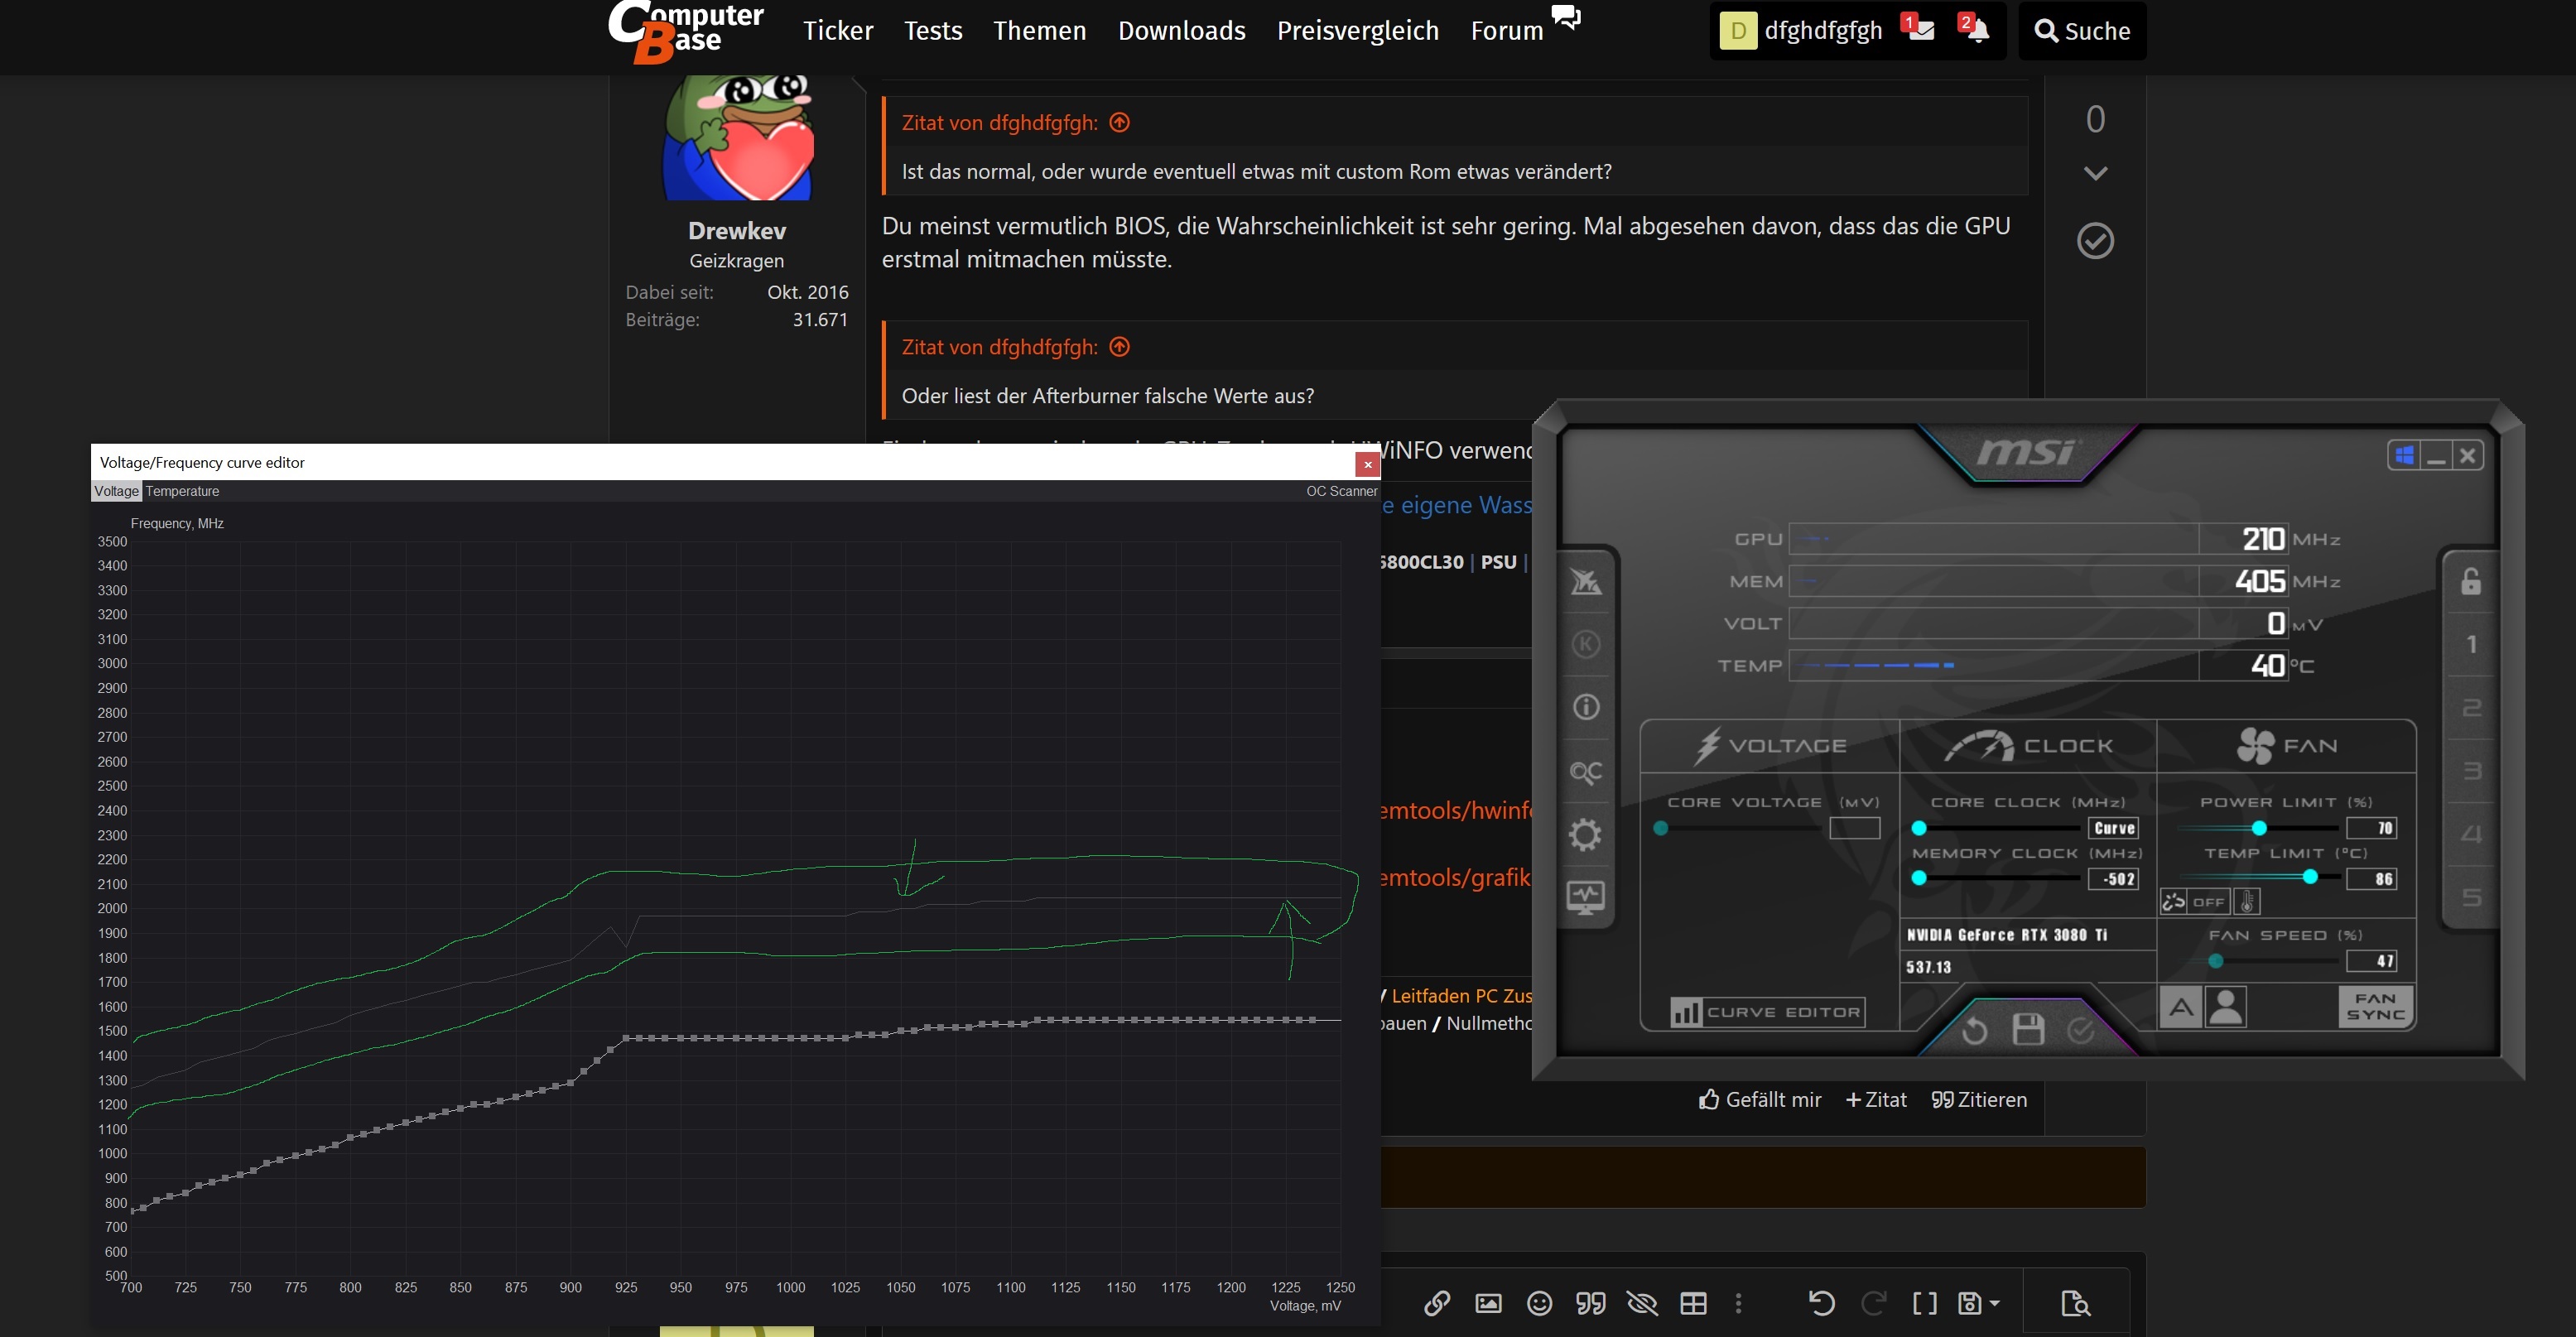Open the OC Scanner icon in Afterburner sidebar

pyautogui.click(x=1586, y=772)
